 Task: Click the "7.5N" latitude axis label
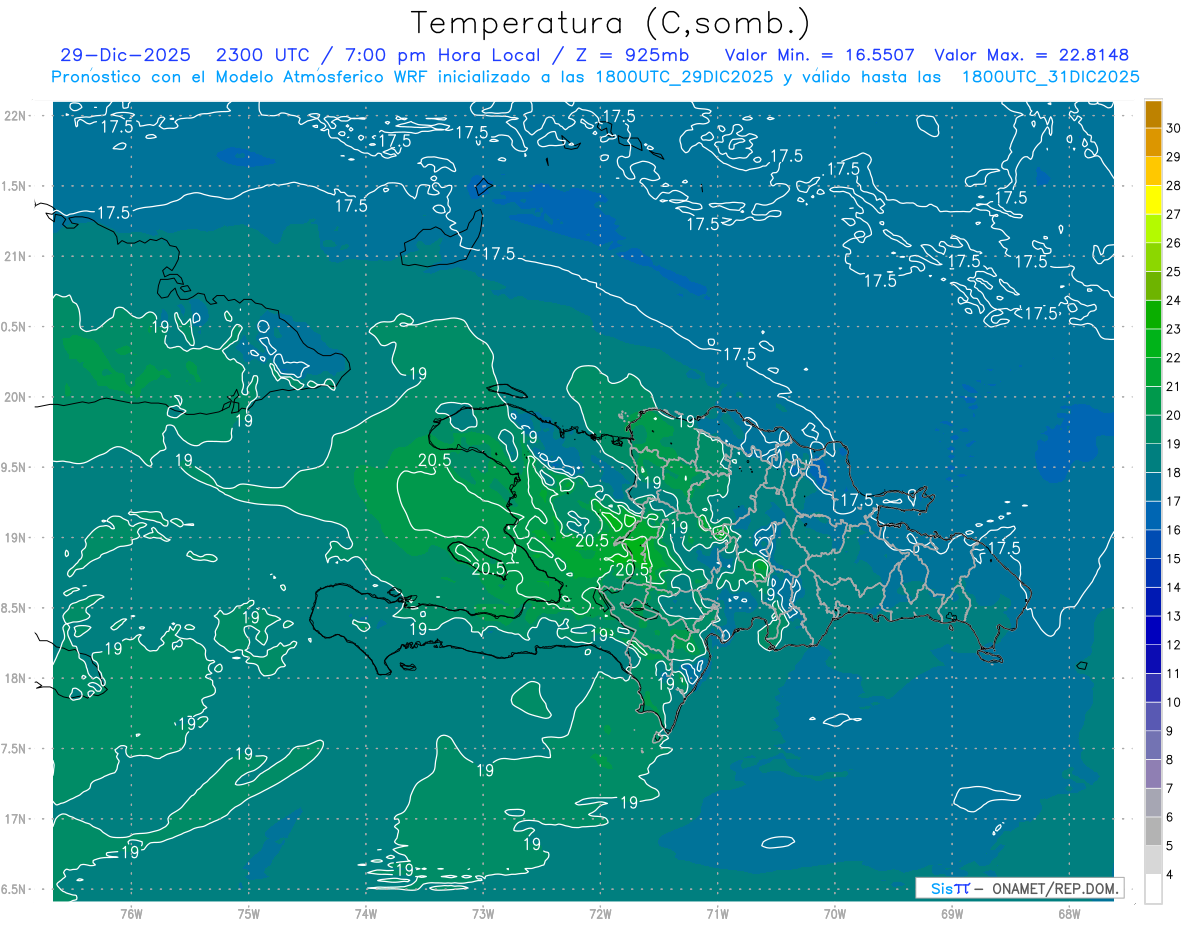point(15,749)
